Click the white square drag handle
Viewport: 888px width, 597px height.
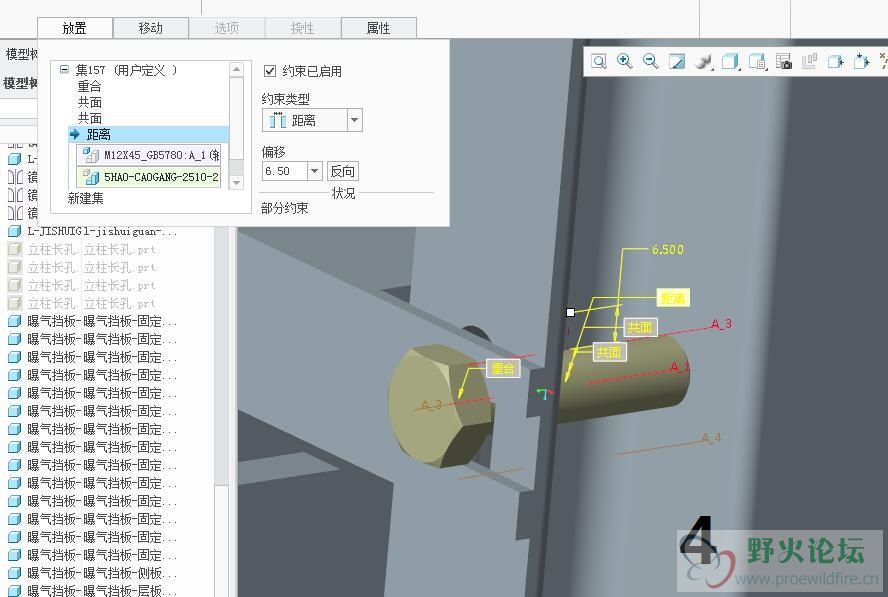coord(570,312)
